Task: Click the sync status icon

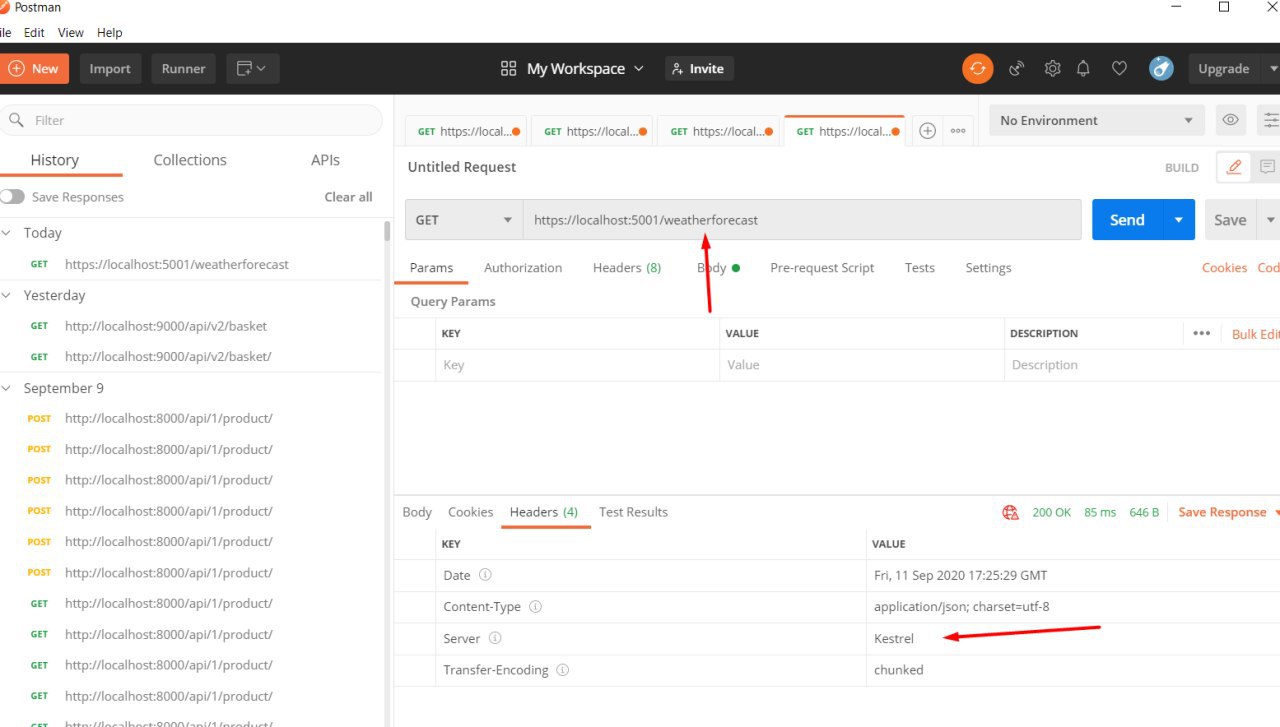Action: [x=977, y=69]
